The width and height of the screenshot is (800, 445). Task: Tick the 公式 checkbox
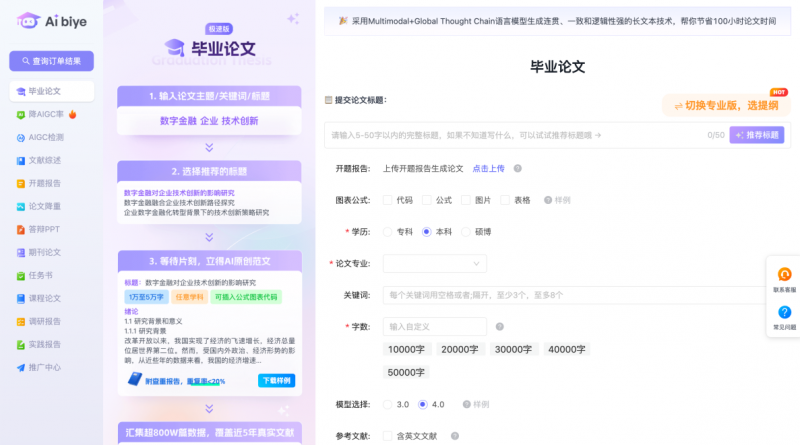(427, 200)
